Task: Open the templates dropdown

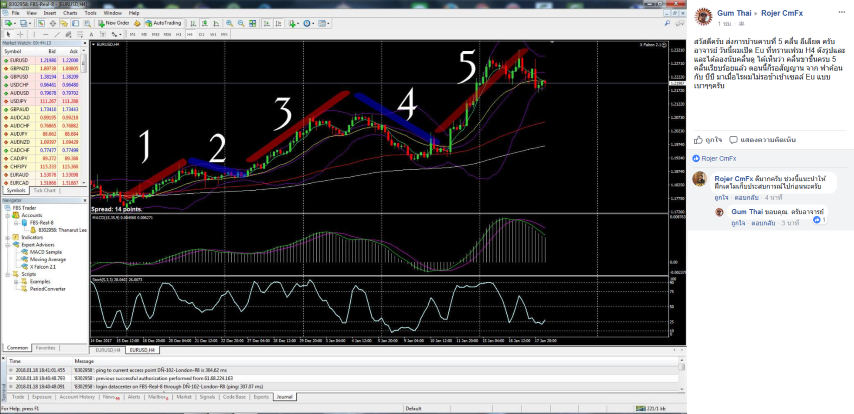Action: [x=324, y=23]
